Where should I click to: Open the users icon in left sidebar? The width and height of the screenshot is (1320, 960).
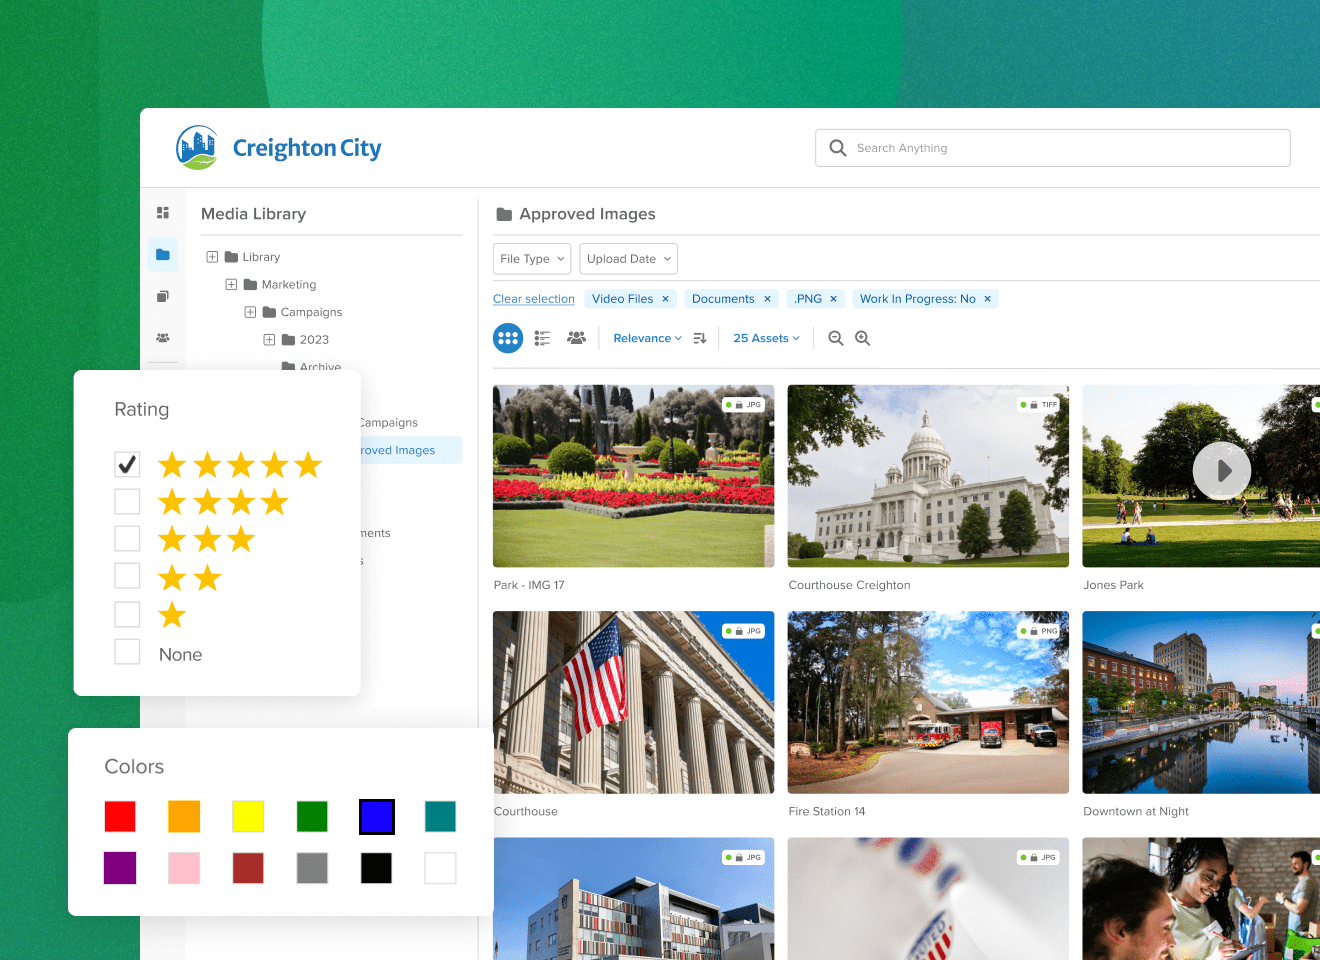163,338
